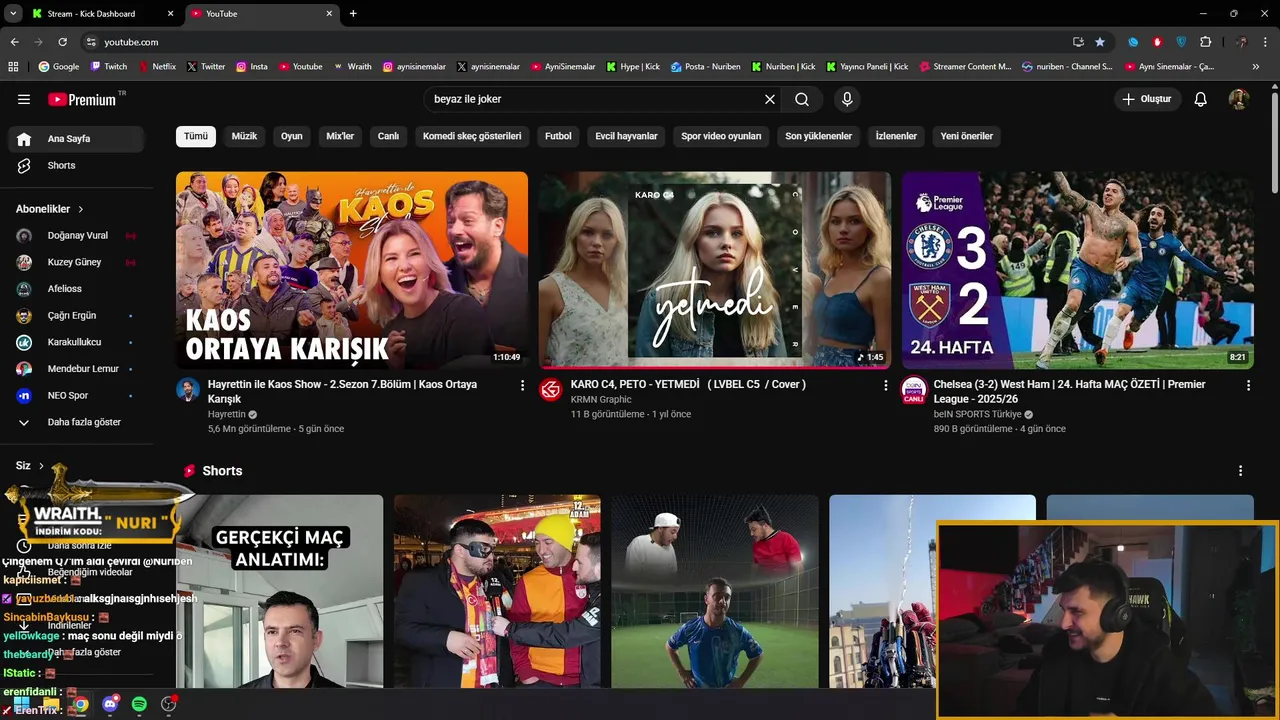This screenshot has height=720, width=1280.
Task: Open options for Hayrettin Kaos Show video
Action: [522, 385]
